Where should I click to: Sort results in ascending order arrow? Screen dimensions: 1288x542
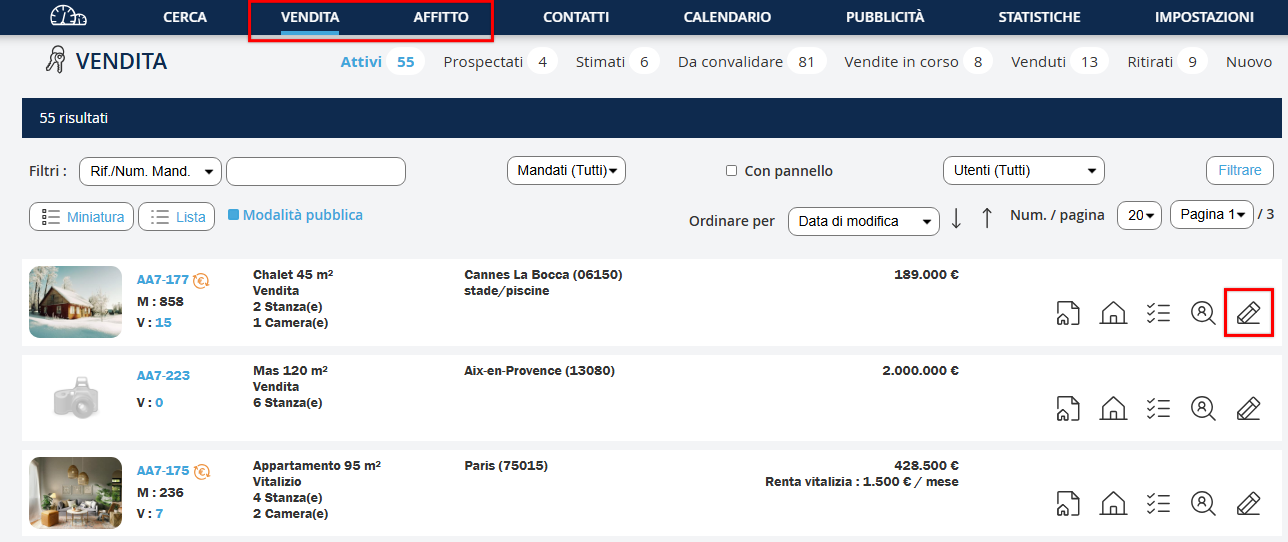[x=986, y=218]
